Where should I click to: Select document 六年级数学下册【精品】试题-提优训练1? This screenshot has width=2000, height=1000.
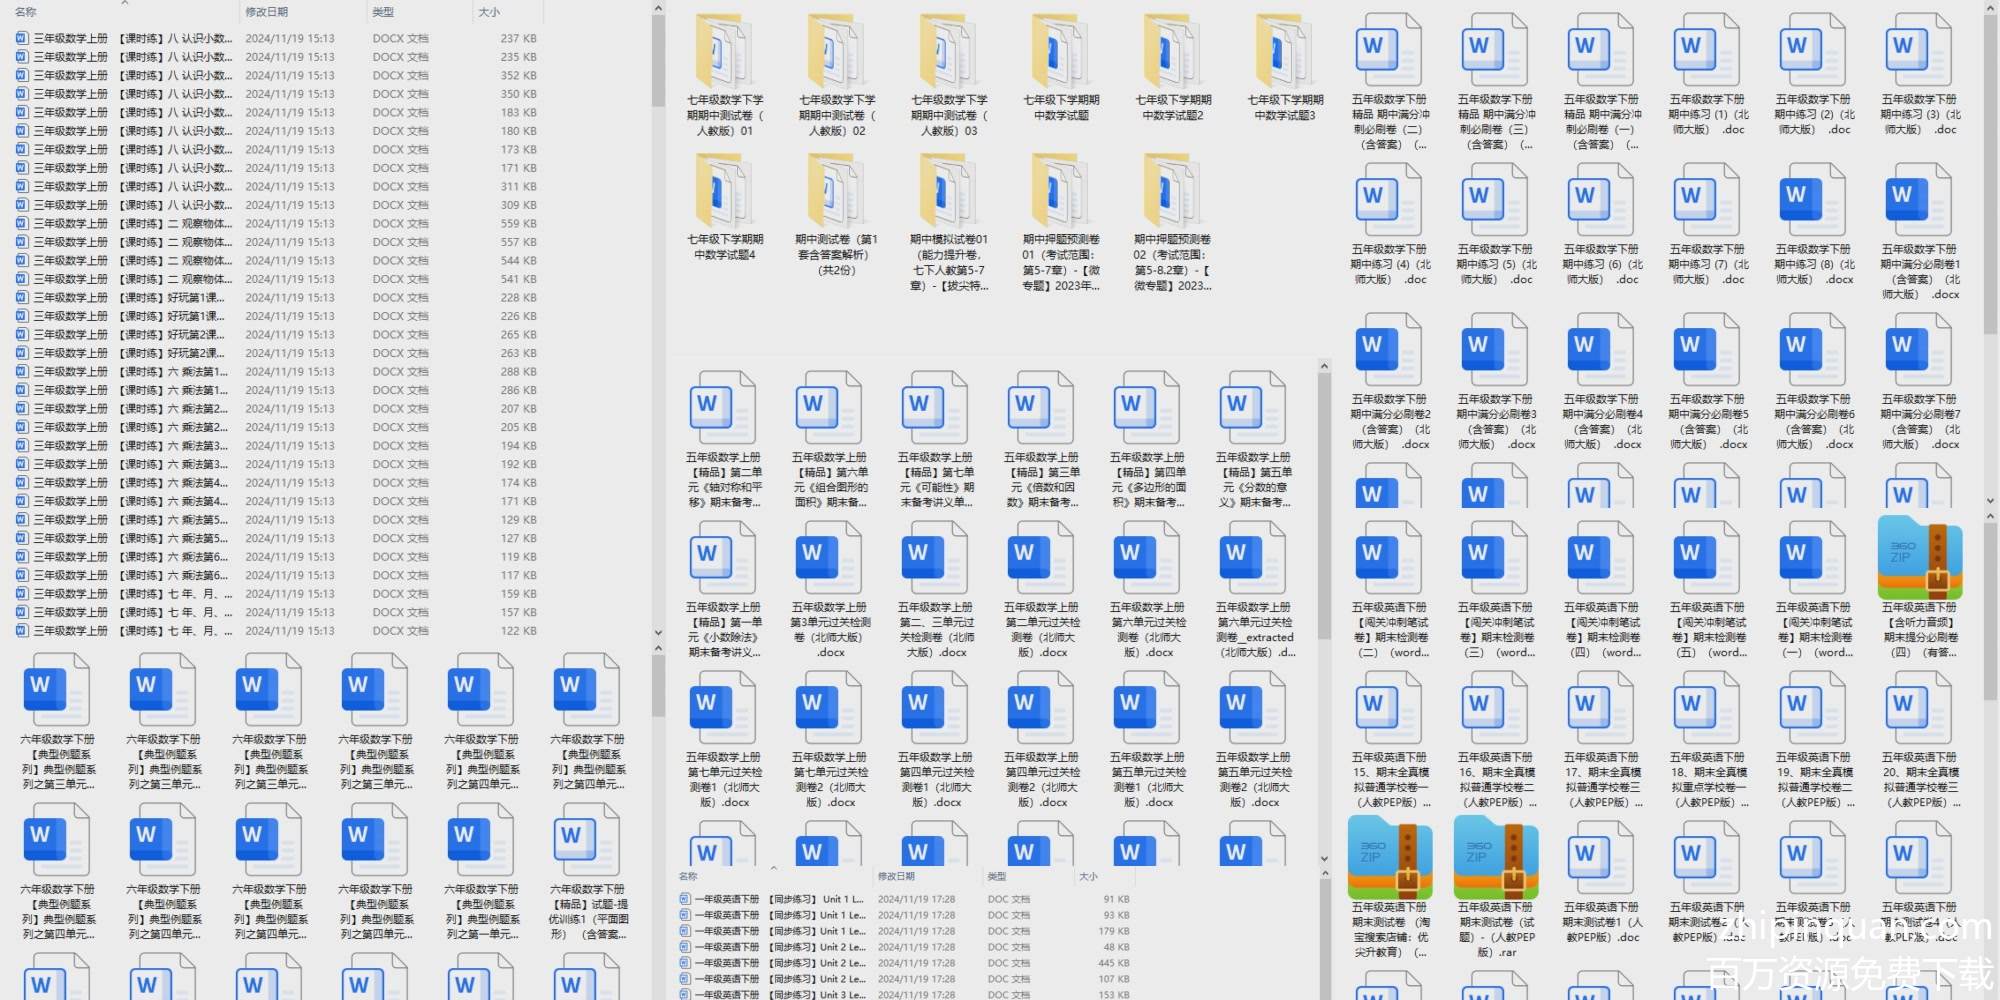(588, 842)
